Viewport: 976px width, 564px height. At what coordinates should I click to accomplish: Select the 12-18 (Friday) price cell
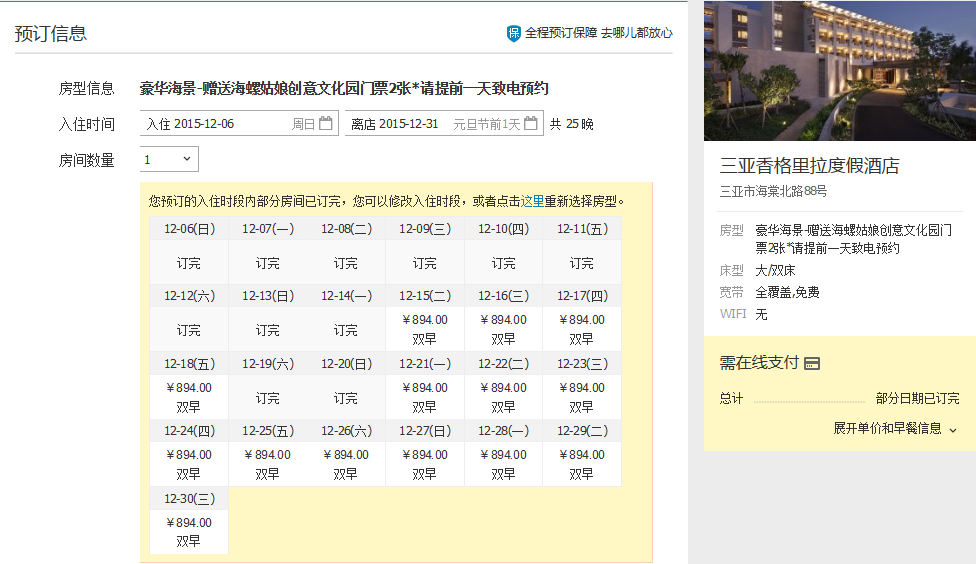189,396
